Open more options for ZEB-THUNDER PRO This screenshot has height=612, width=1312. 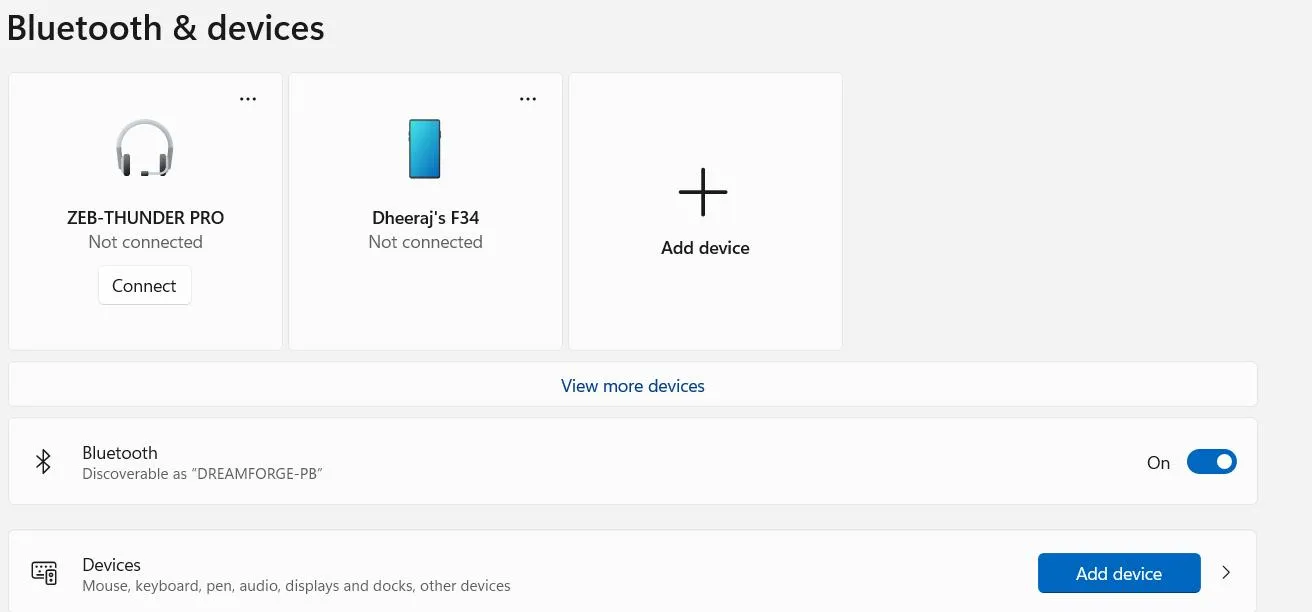pos(248,99)
